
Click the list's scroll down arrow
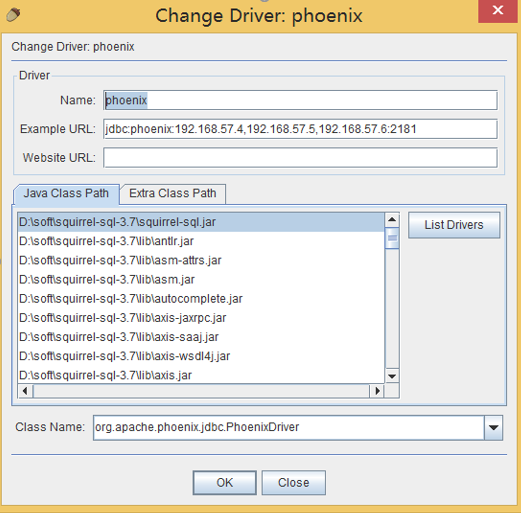tap(392, 376)
